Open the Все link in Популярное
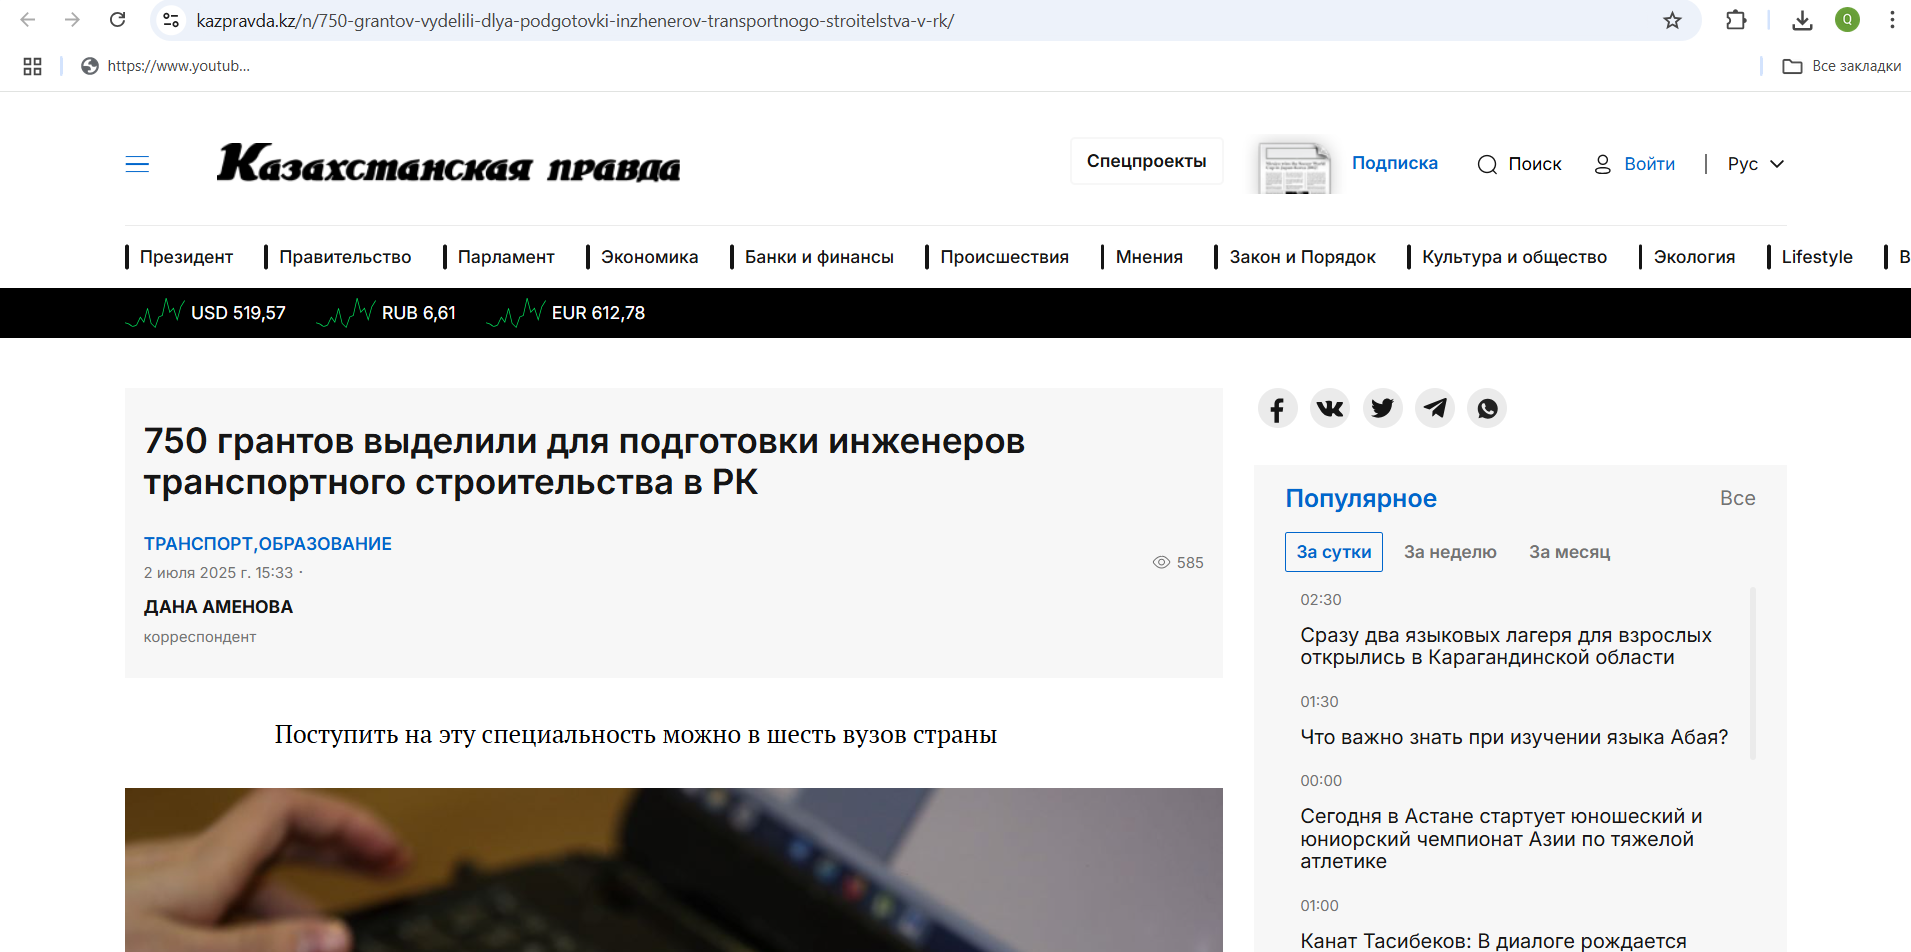This screenshot has height=952, width=1911. pyautogui.click(x=1737, y=498)
